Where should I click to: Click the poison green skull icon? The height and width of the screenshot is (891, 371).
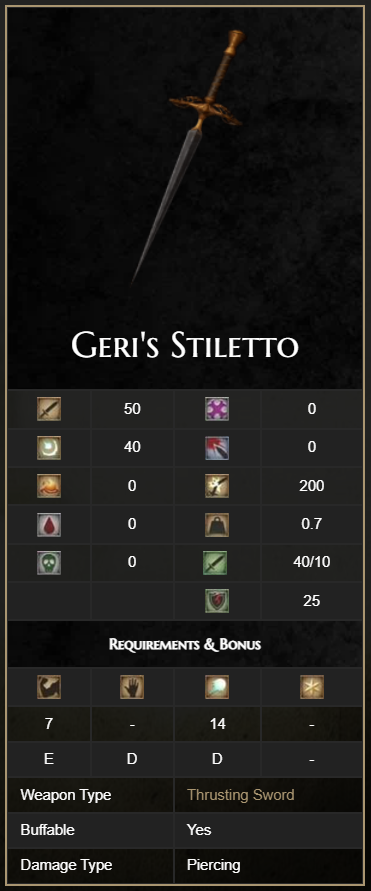[49, 563]
